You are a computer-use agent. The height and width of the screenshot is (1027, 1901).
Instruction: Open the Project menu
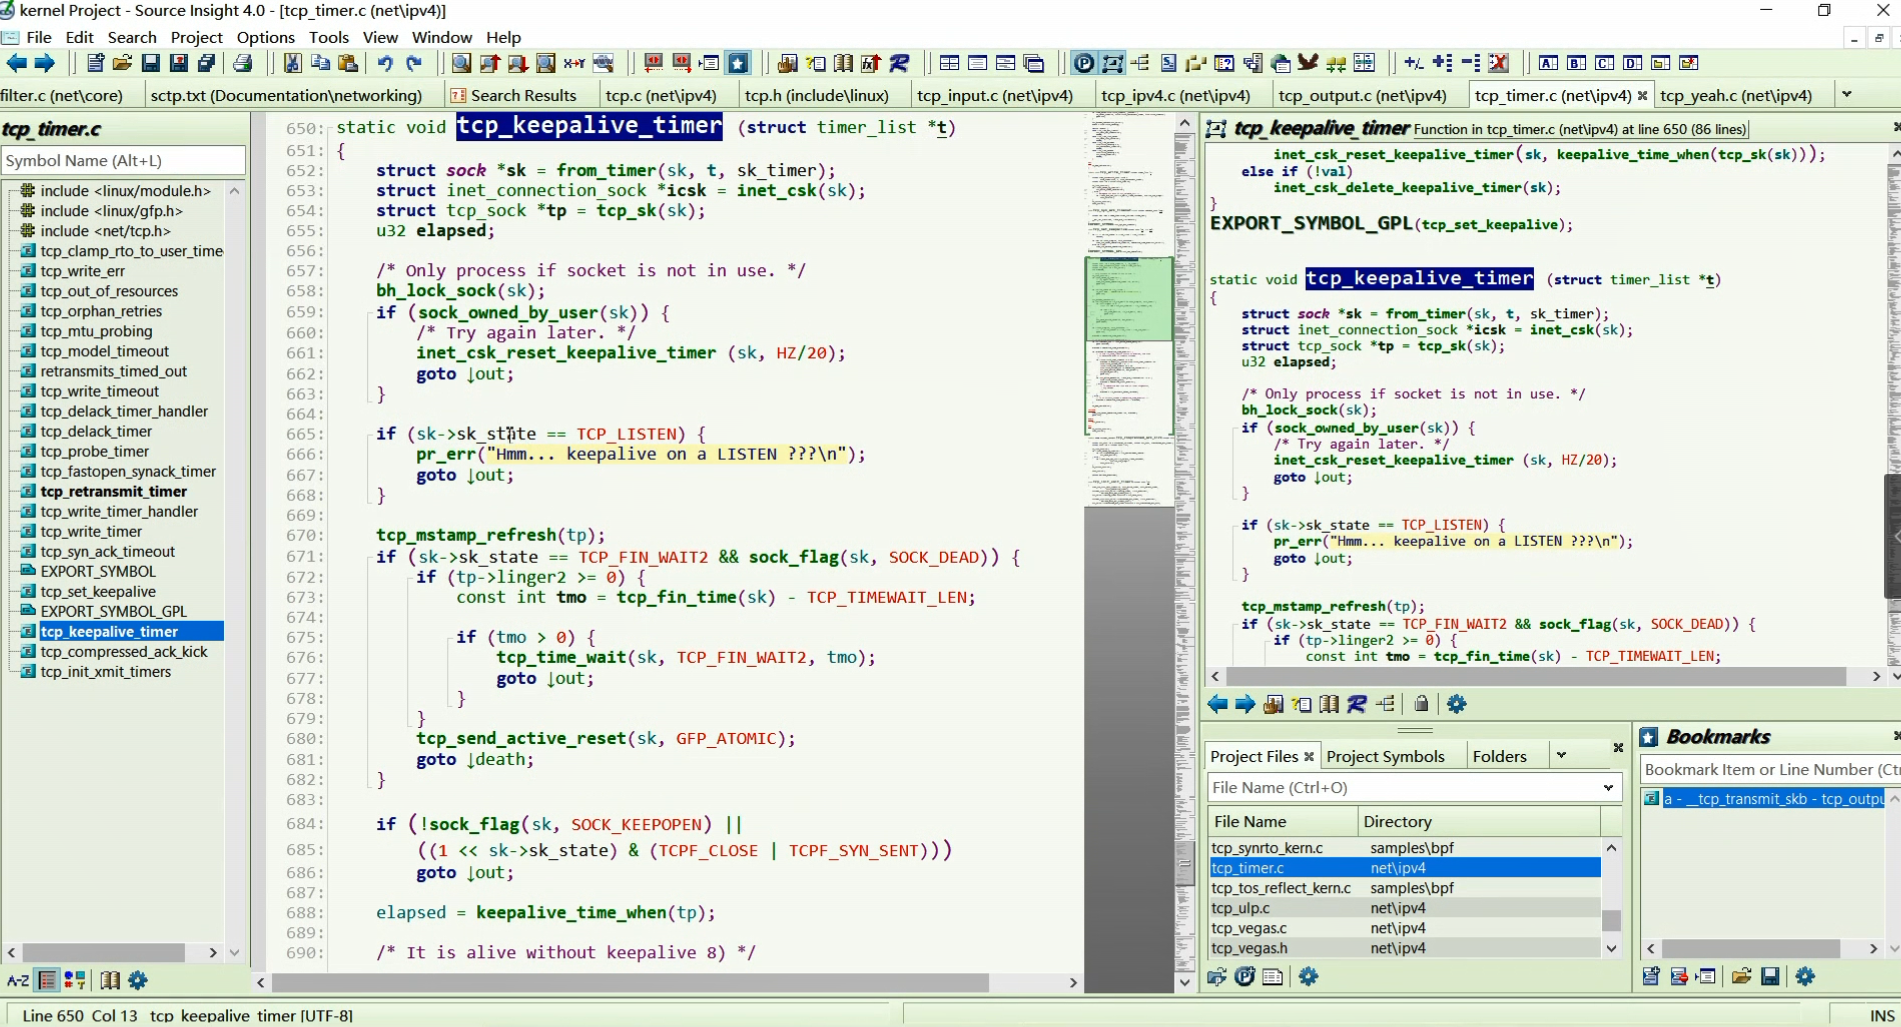(x=197, y=37)
